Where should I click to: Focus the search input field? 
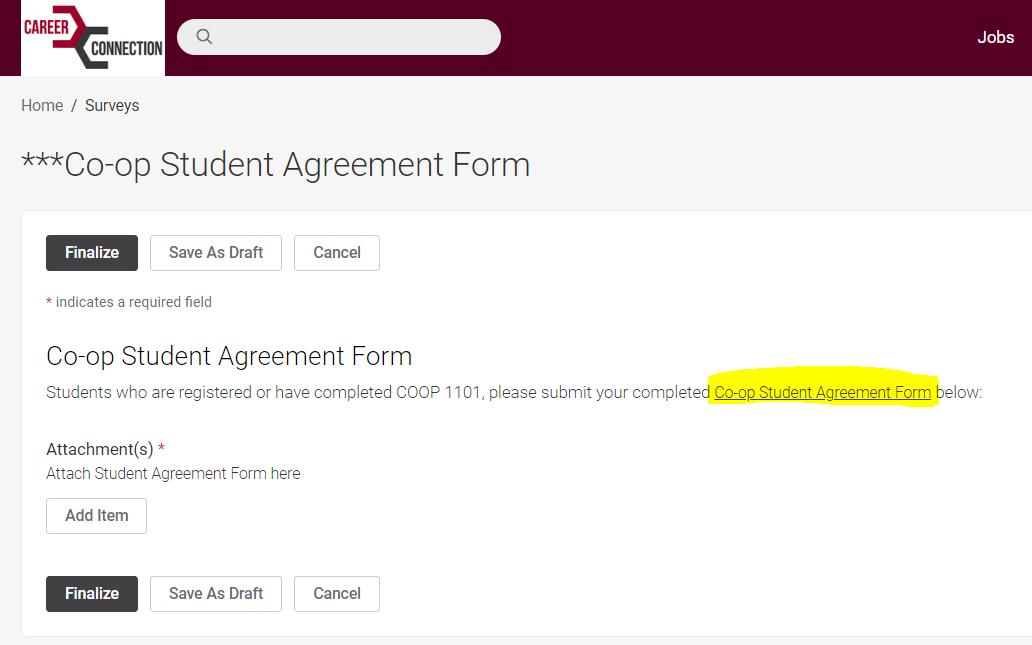click(350, 37)
